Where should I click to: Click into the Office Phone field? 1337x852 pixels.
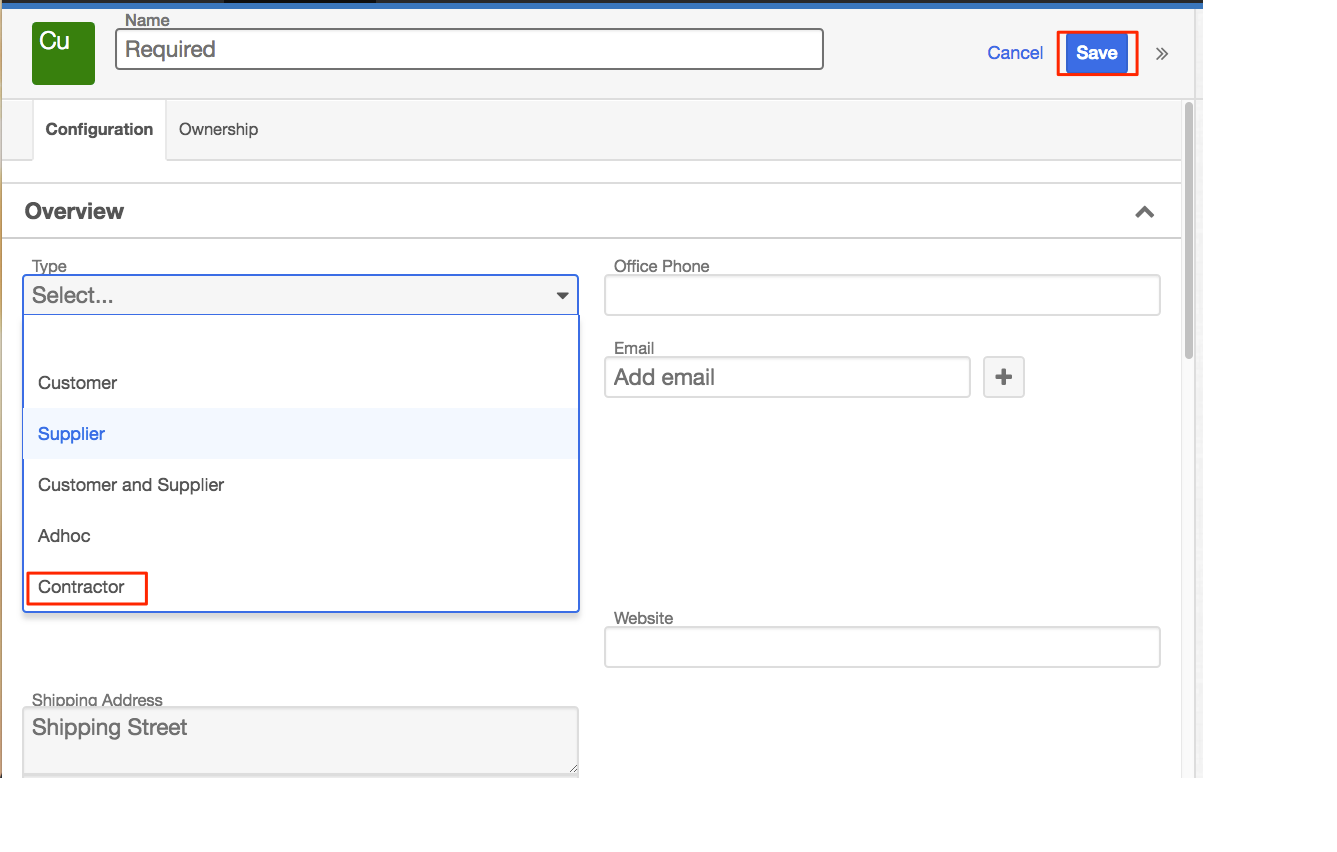[x=882, y=295]
